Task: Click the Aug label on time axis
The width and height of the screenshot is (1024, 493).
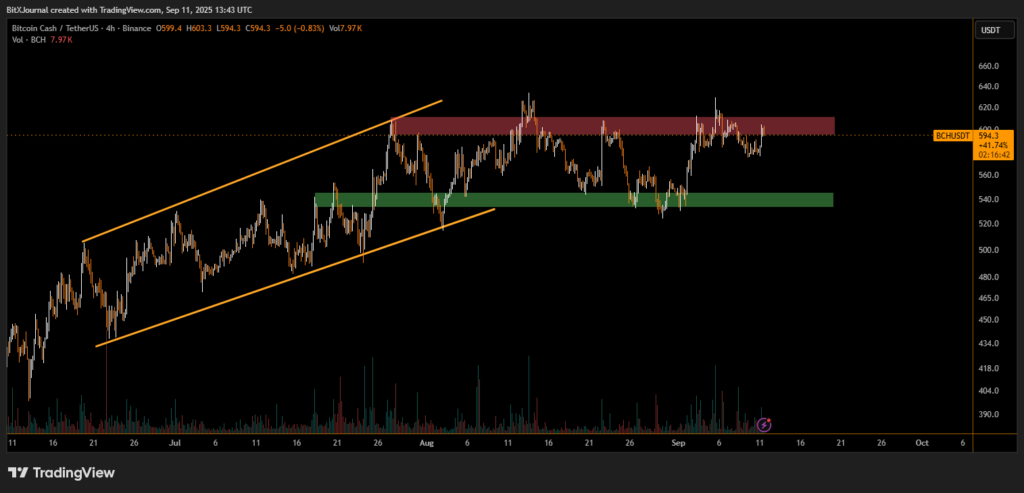Action: tap(427, 440)
